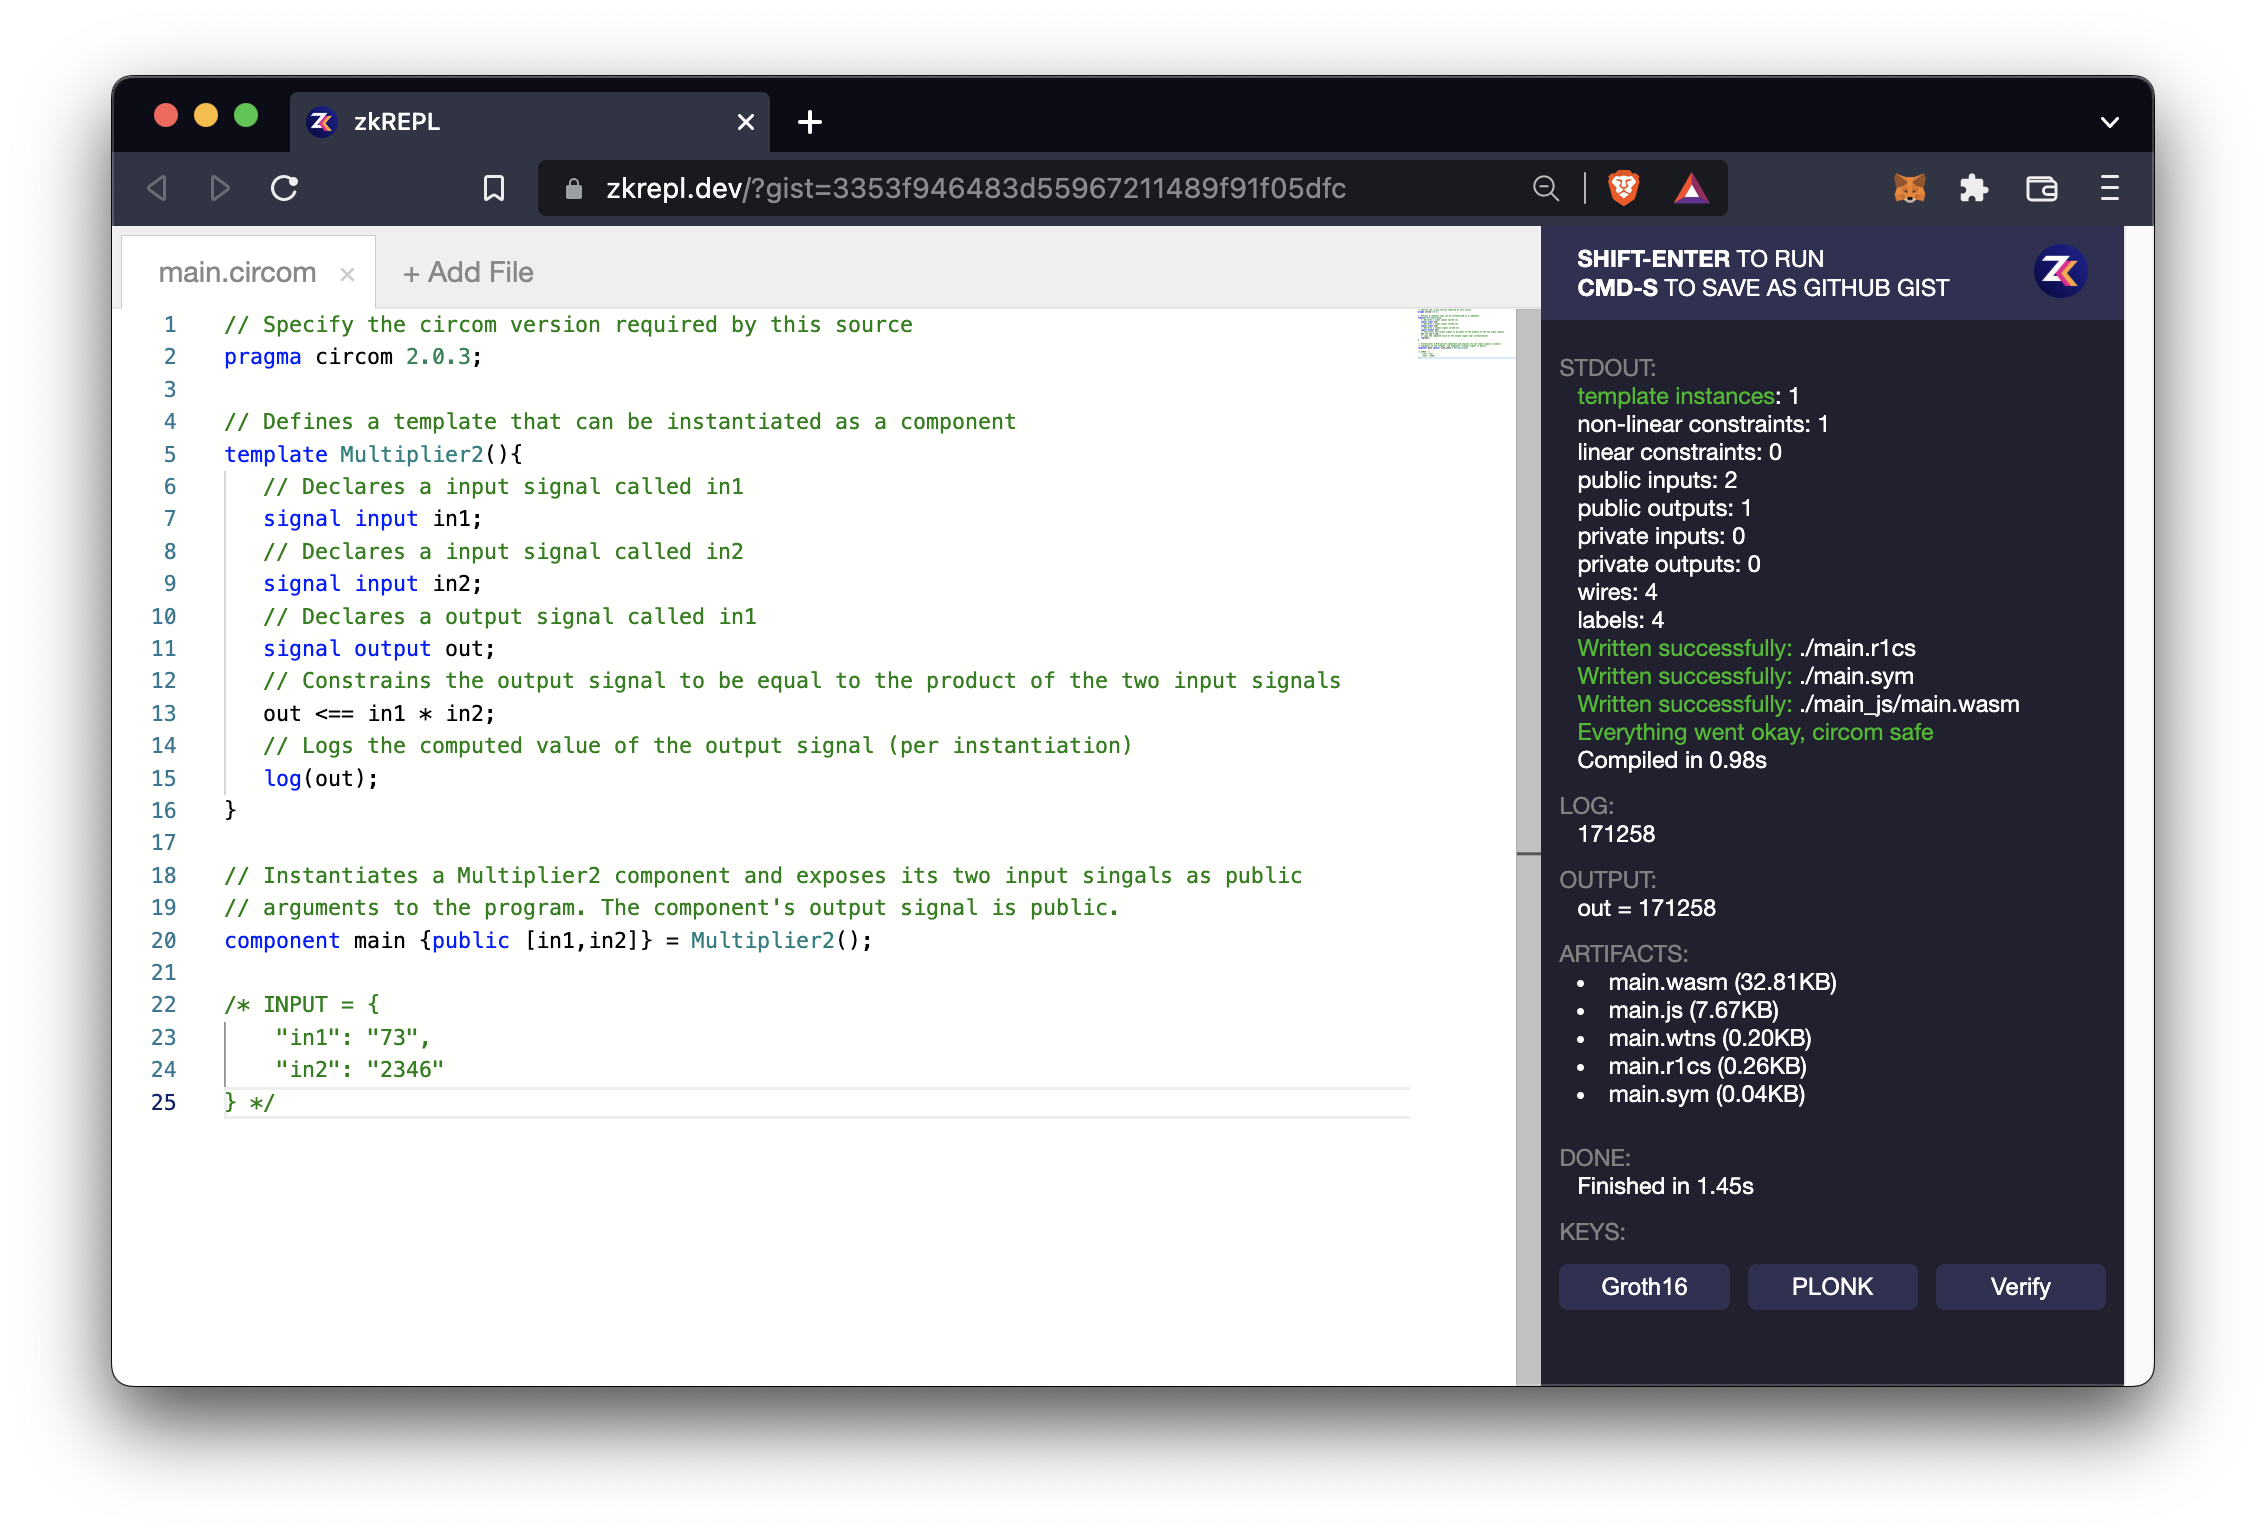2266x1534 pixels.
Task: Select the main.circom file tab
Action: pos(237,272)
